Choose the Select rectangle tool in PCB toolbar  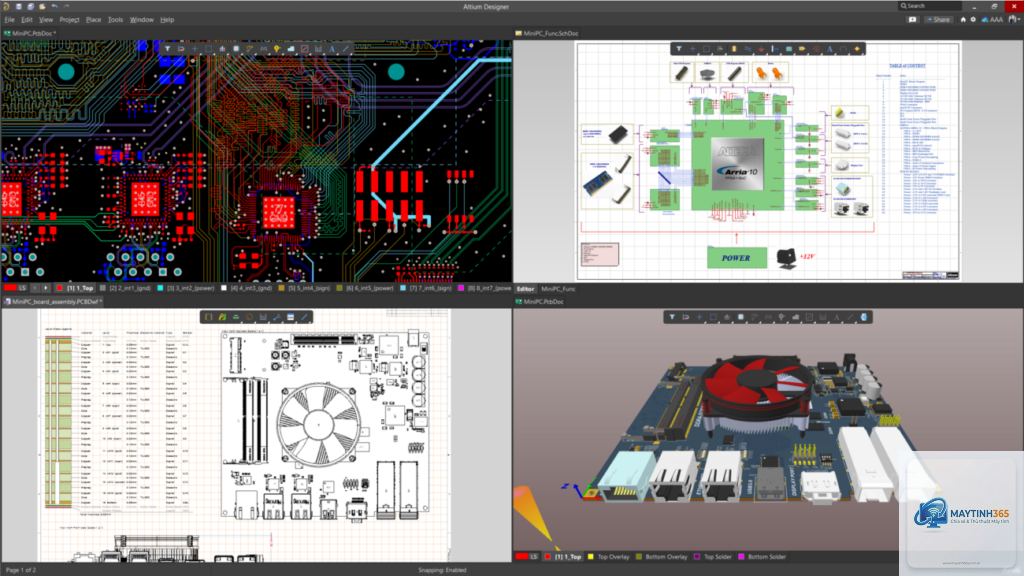pyautogui.click(x=208, y=49)
